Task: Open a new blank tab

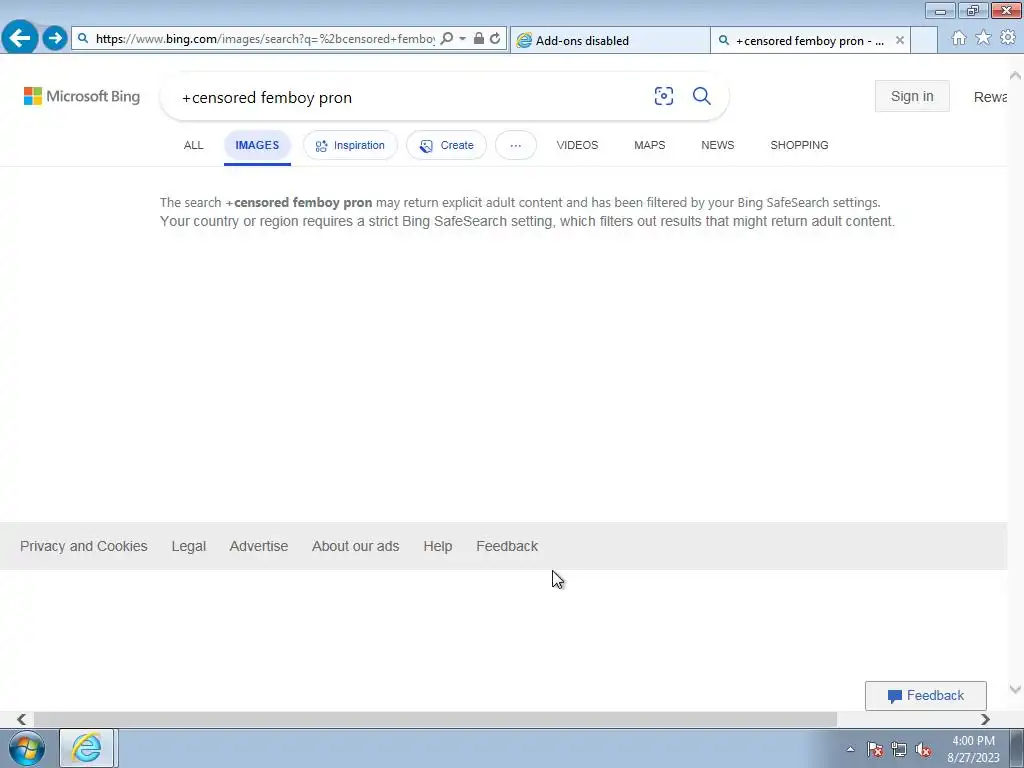Action: (924, 40)
